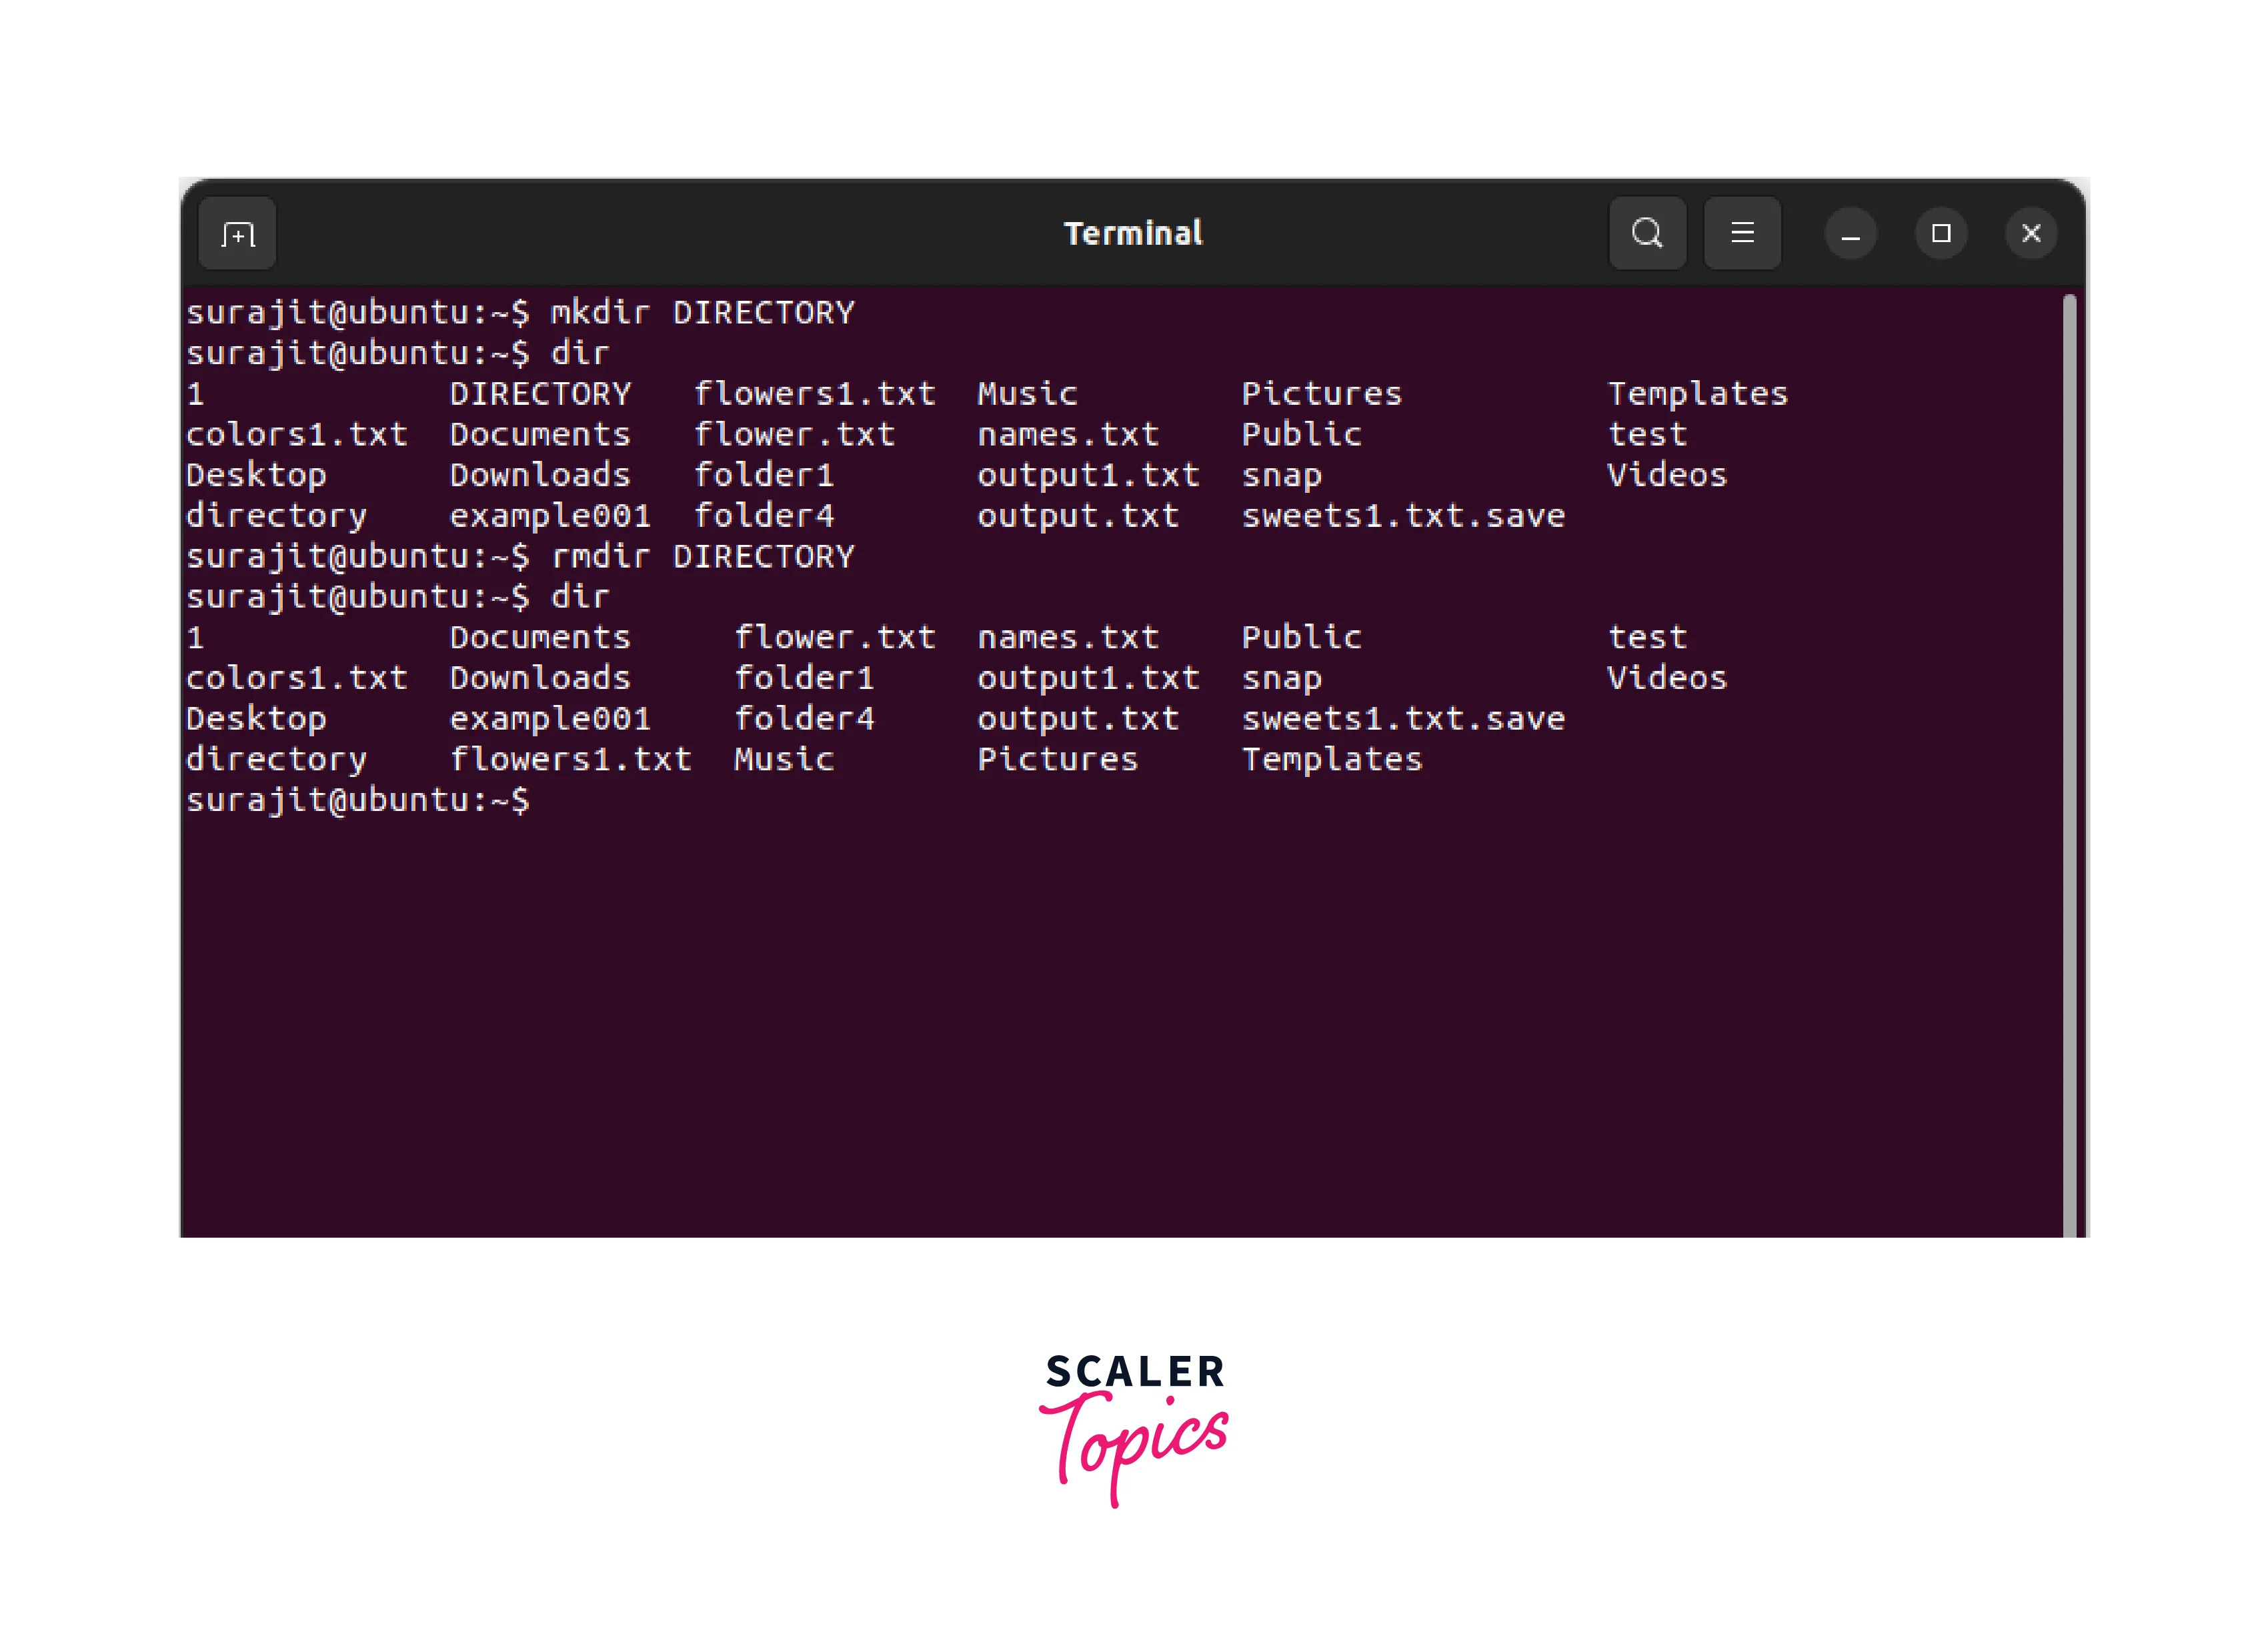Click the terminal vertical scrollbar
This screenshot has height=1630, width=2268.
(2069, 760)
